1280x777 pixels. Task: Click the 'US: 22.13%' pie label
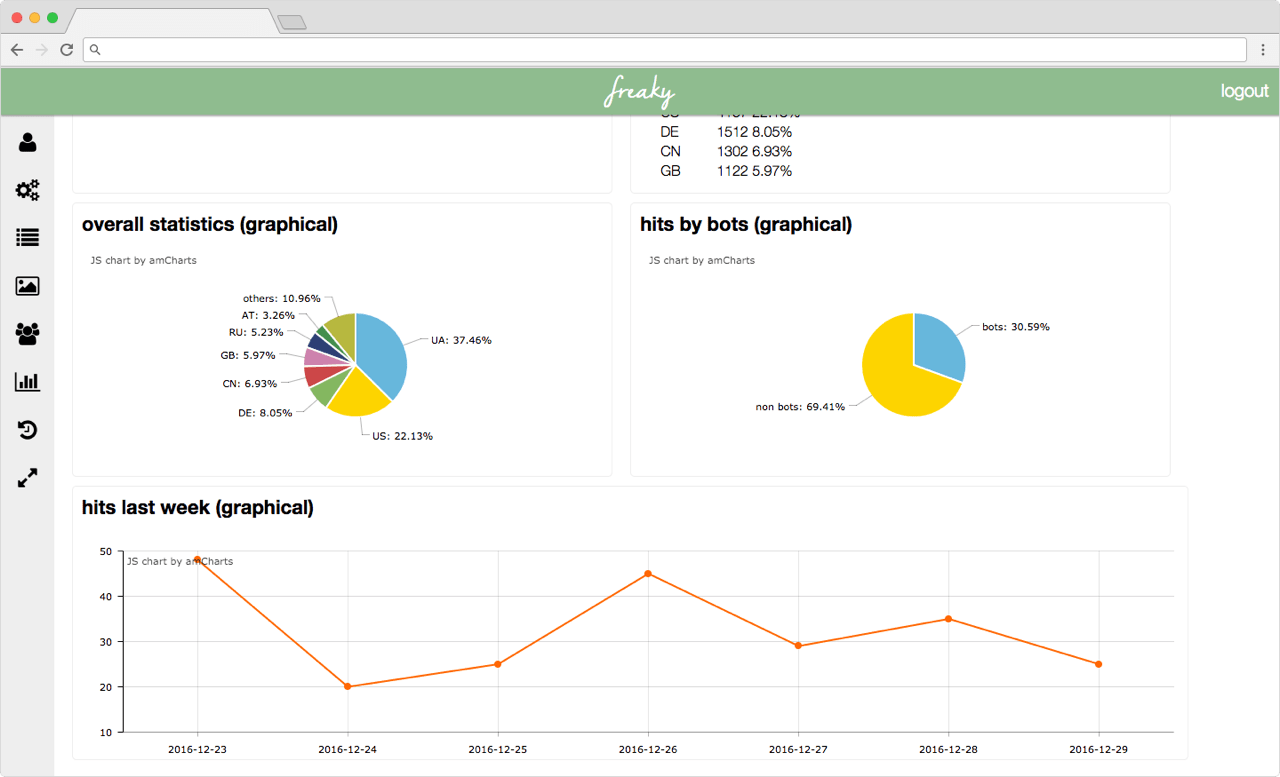402,436
